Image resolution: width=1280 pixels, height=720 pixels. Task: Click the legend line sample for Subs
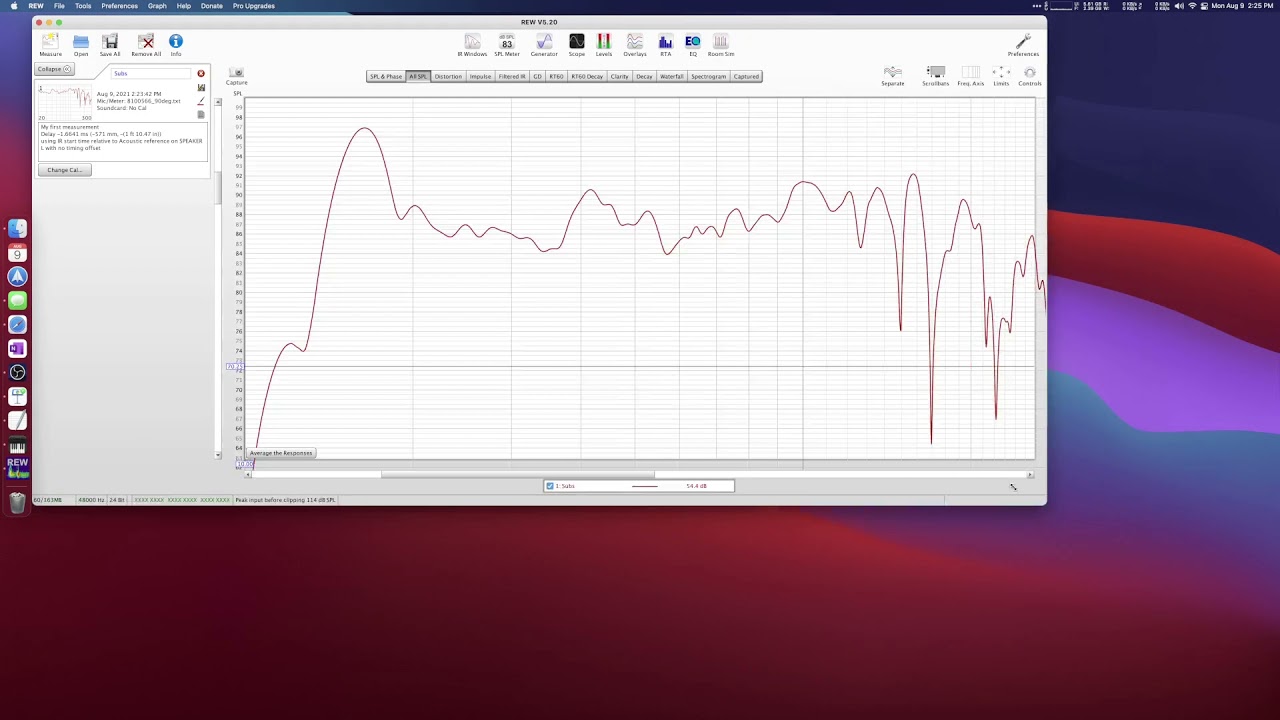click(x=645, y=486)
